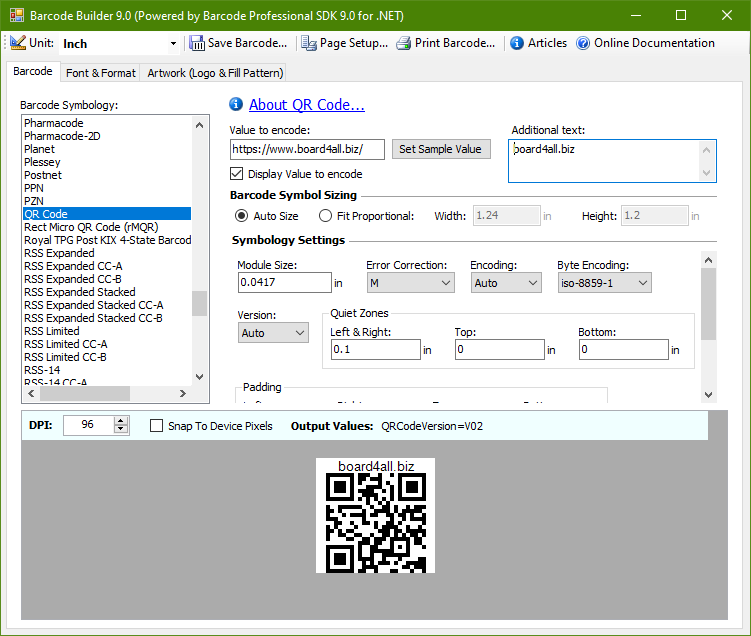Click the Articles info icon
The height and width of the screenshot is (636, 751).
(x=517, y=43)
